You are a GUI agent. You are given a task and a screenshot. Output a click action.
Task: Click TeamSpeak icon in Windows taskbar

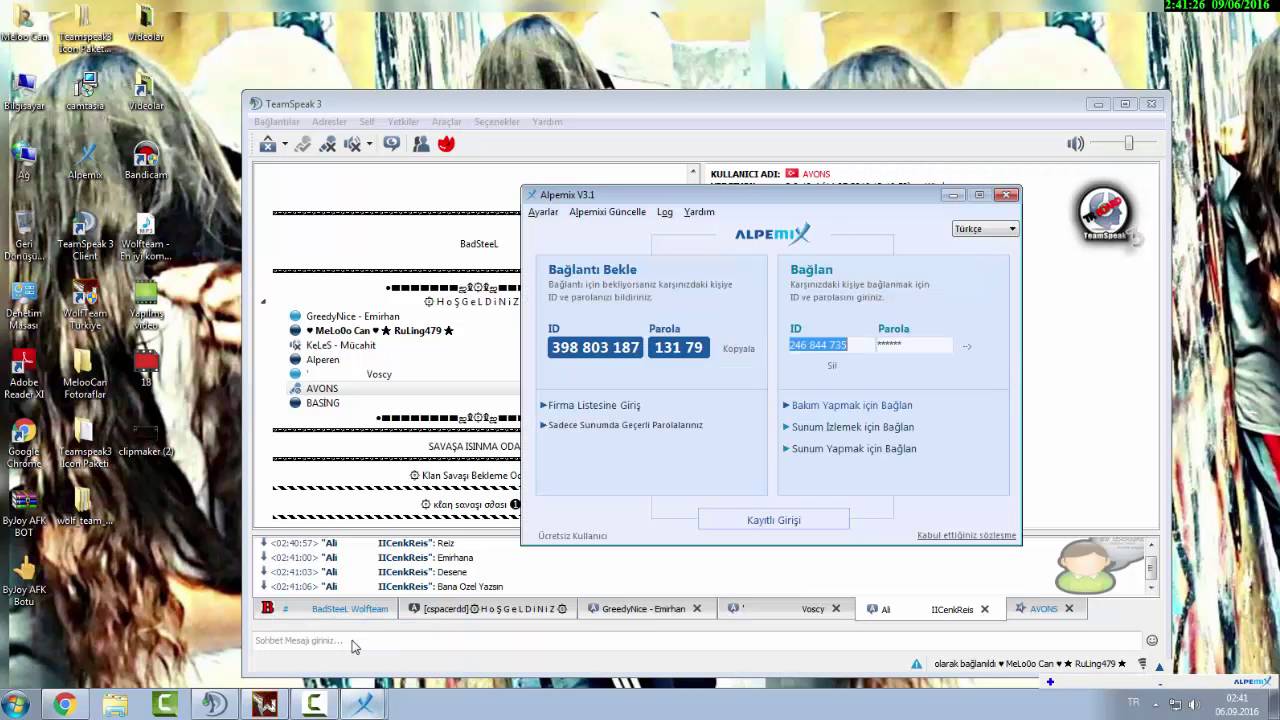215,705
